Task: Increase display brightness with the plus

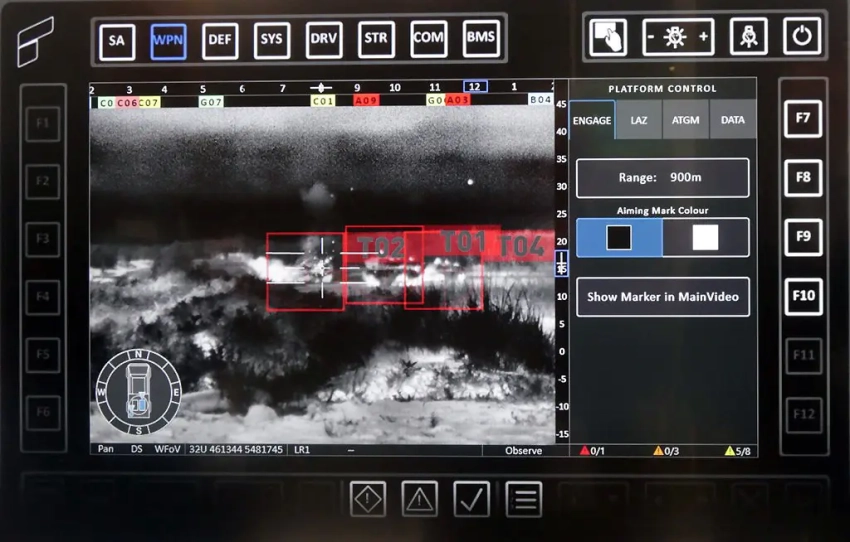Action: [704, 38]
